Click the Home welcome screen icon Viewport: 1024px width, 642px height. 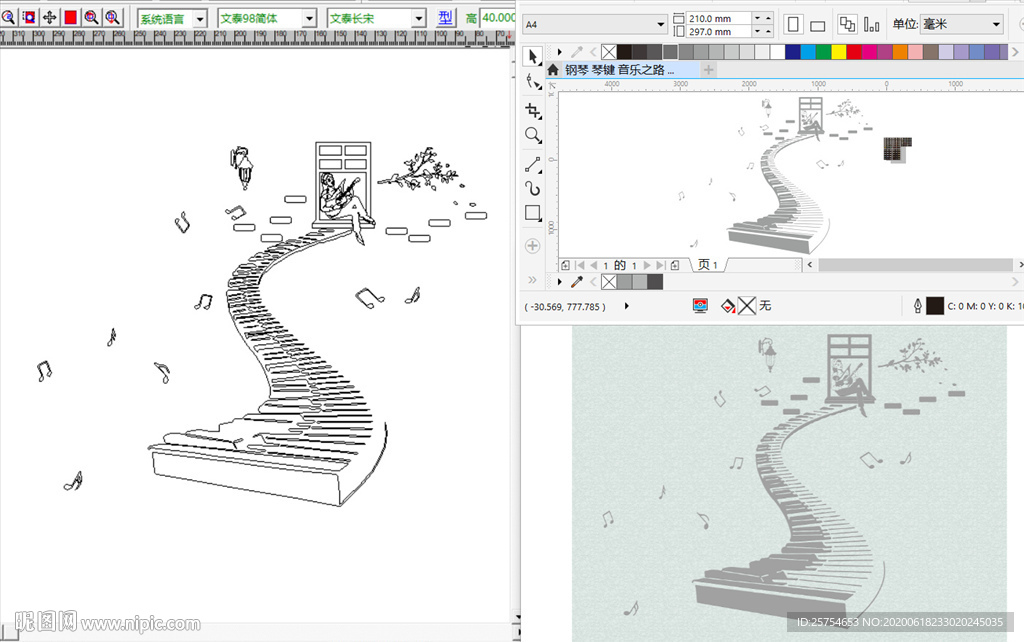tap(553, 70)
